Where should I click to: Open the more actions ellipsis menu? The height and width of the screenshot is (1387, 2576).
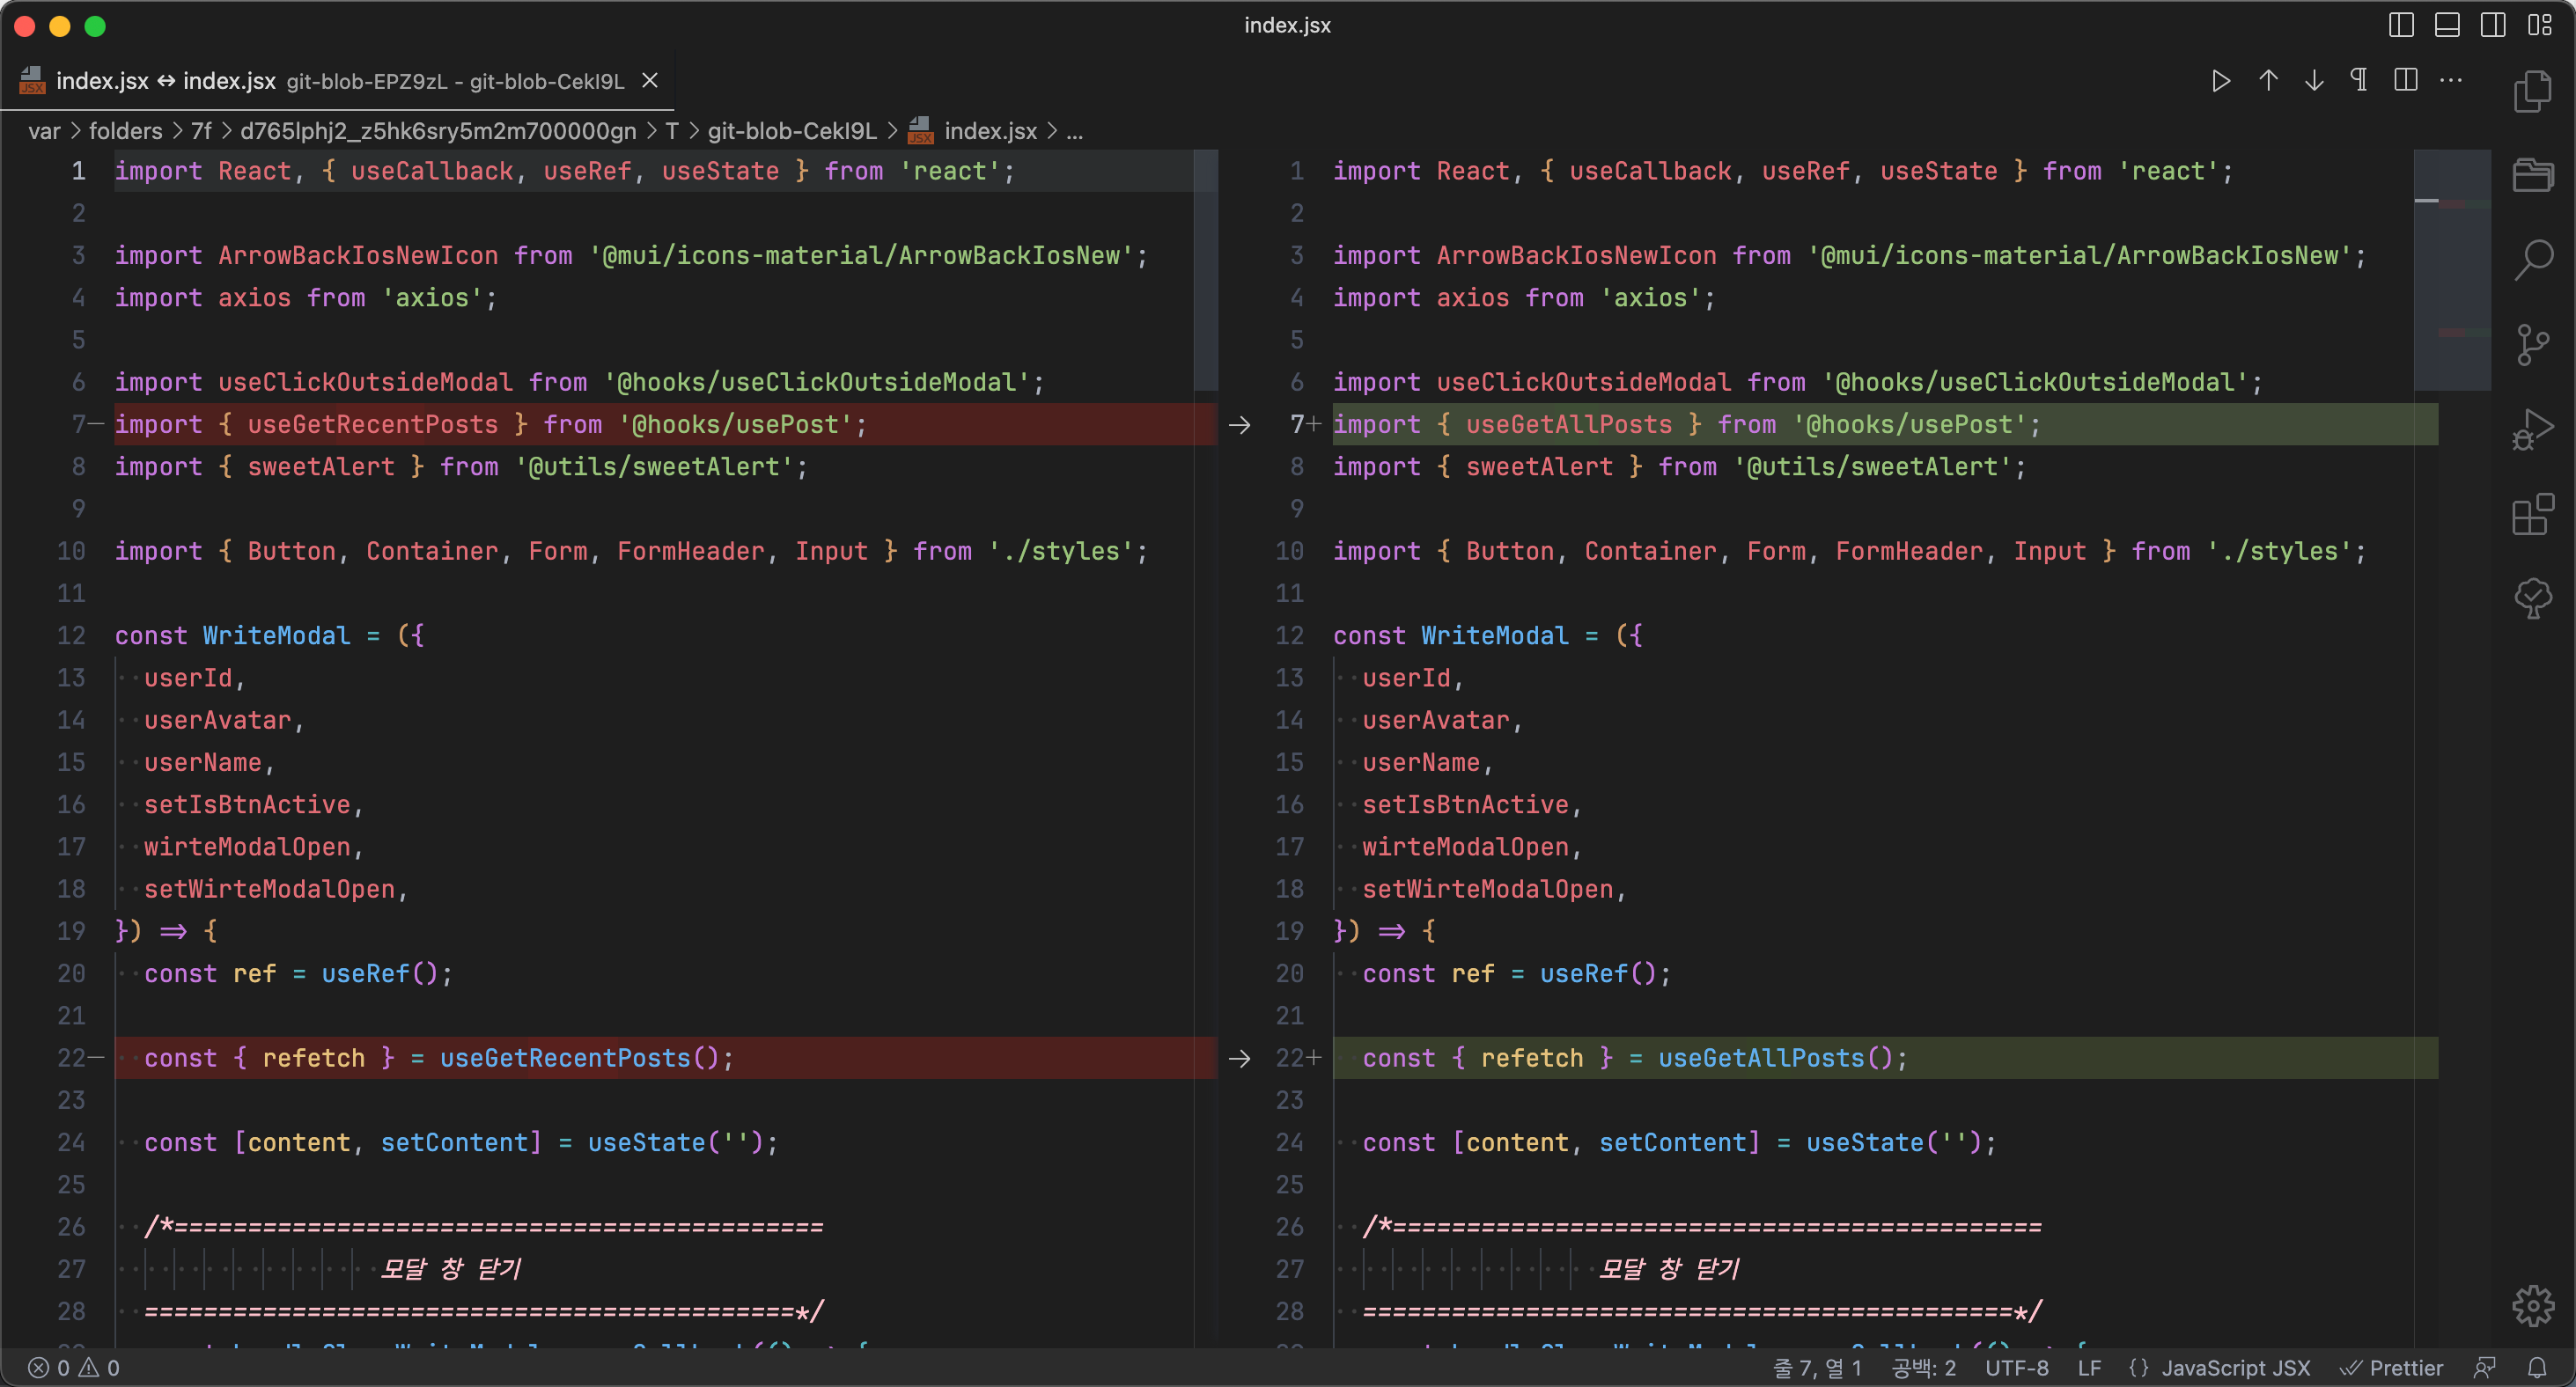(x=2451, y=81)
